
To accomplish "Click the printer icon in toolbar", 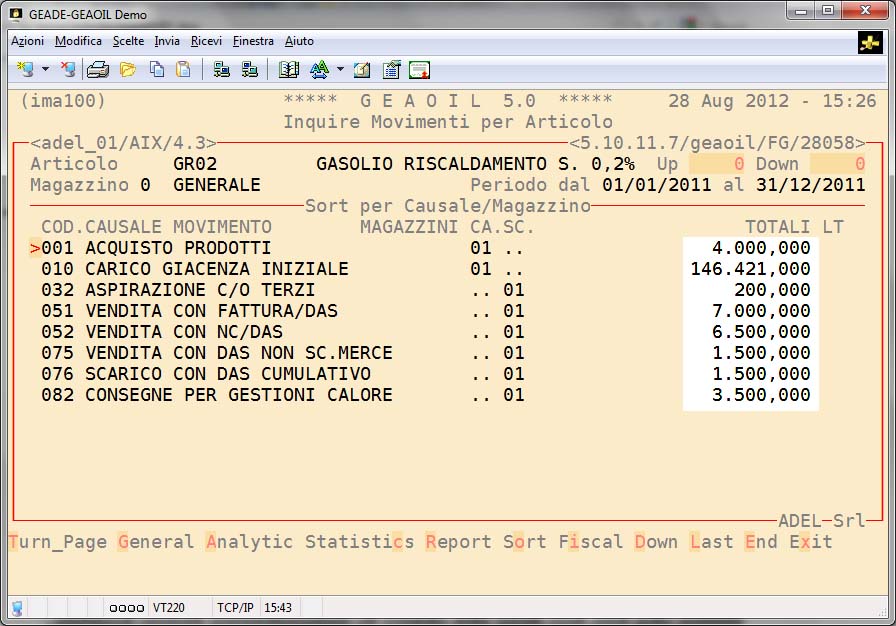I will [97, 70].
